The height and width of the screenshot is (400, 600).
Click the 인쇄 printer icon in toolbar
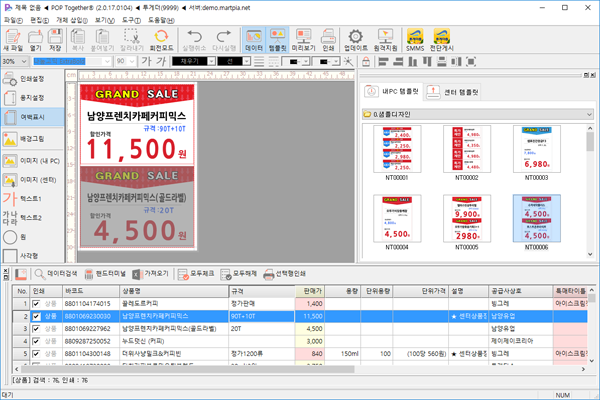tap(328, 40)
